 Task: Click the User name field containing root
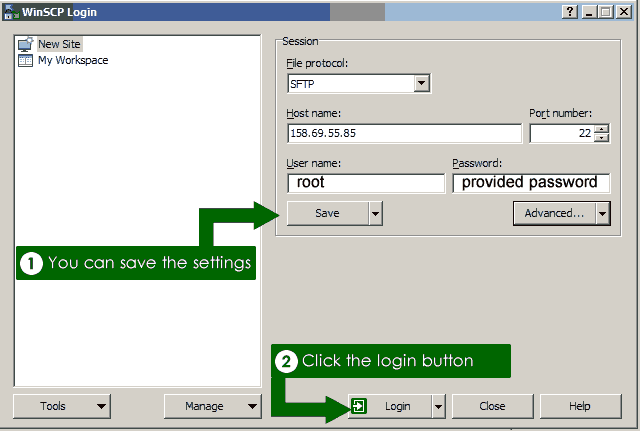(365, 183)
